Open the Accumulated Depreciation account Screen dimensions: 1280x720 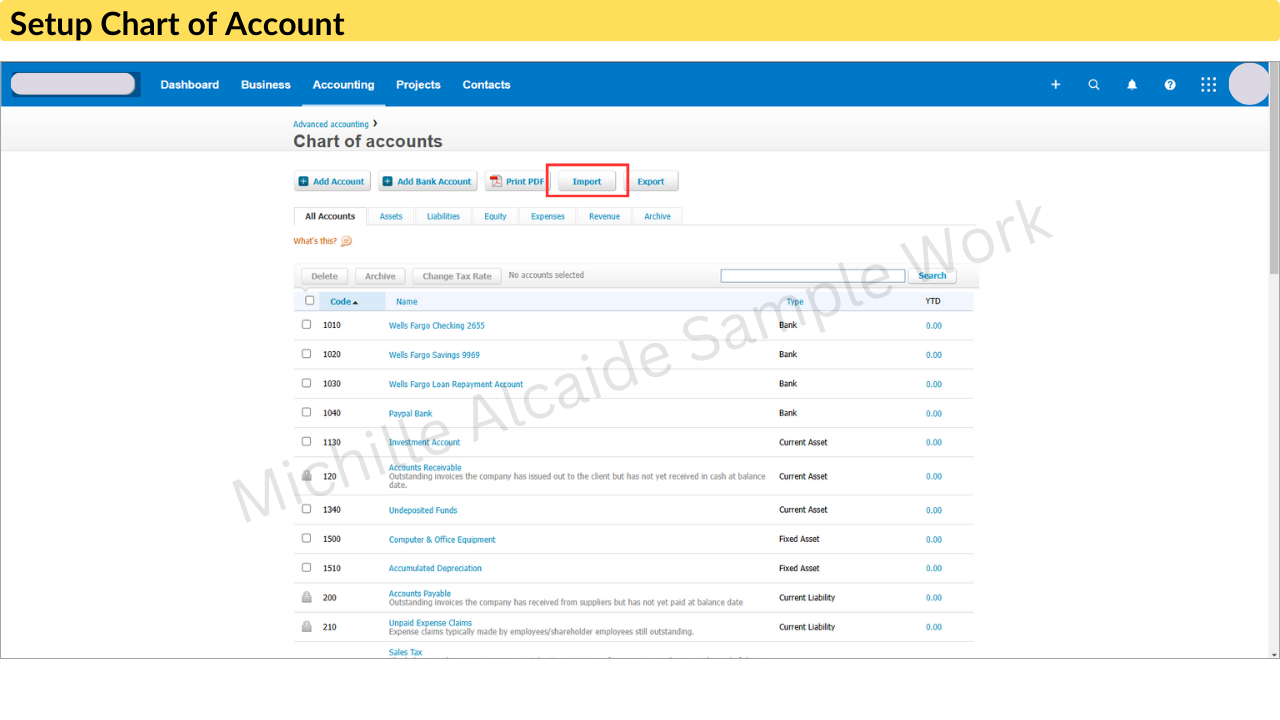pyautogui.click(x=435, y=568)
